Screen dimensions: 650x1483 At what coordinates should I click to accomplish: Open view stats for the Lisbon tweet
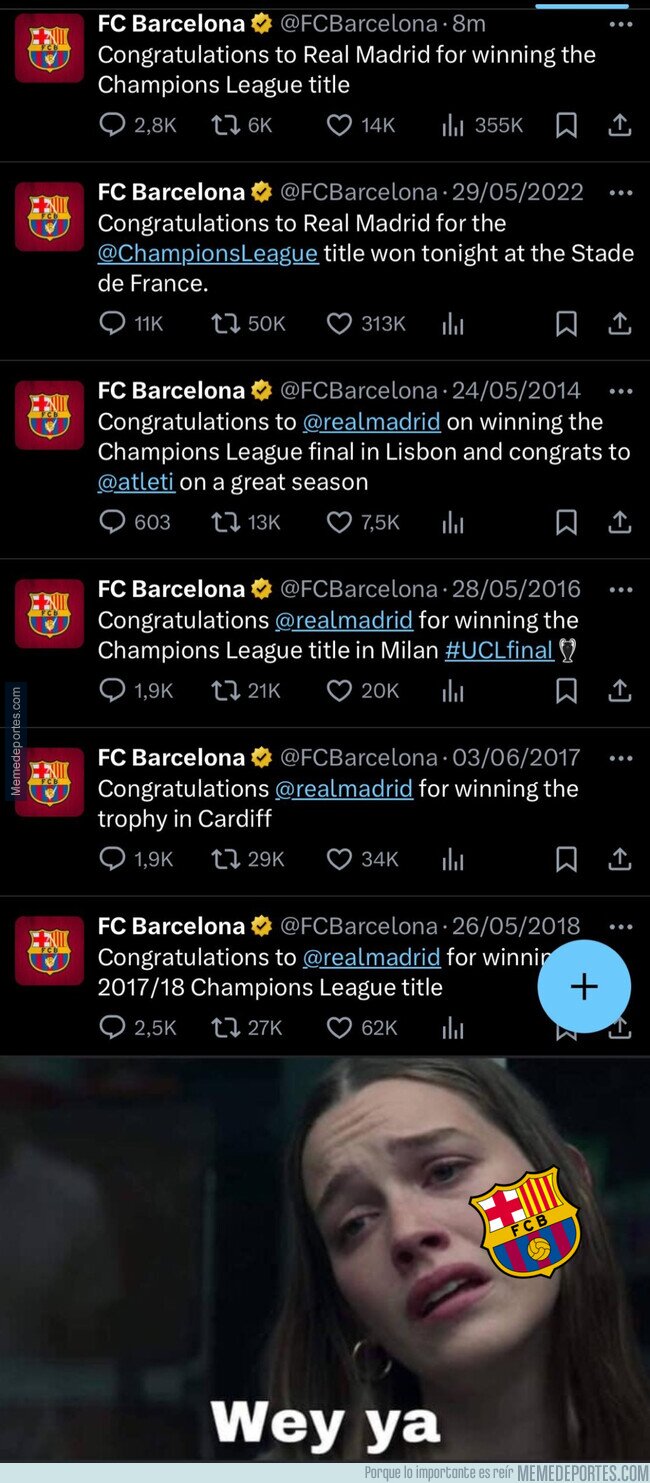click(453, 522)
